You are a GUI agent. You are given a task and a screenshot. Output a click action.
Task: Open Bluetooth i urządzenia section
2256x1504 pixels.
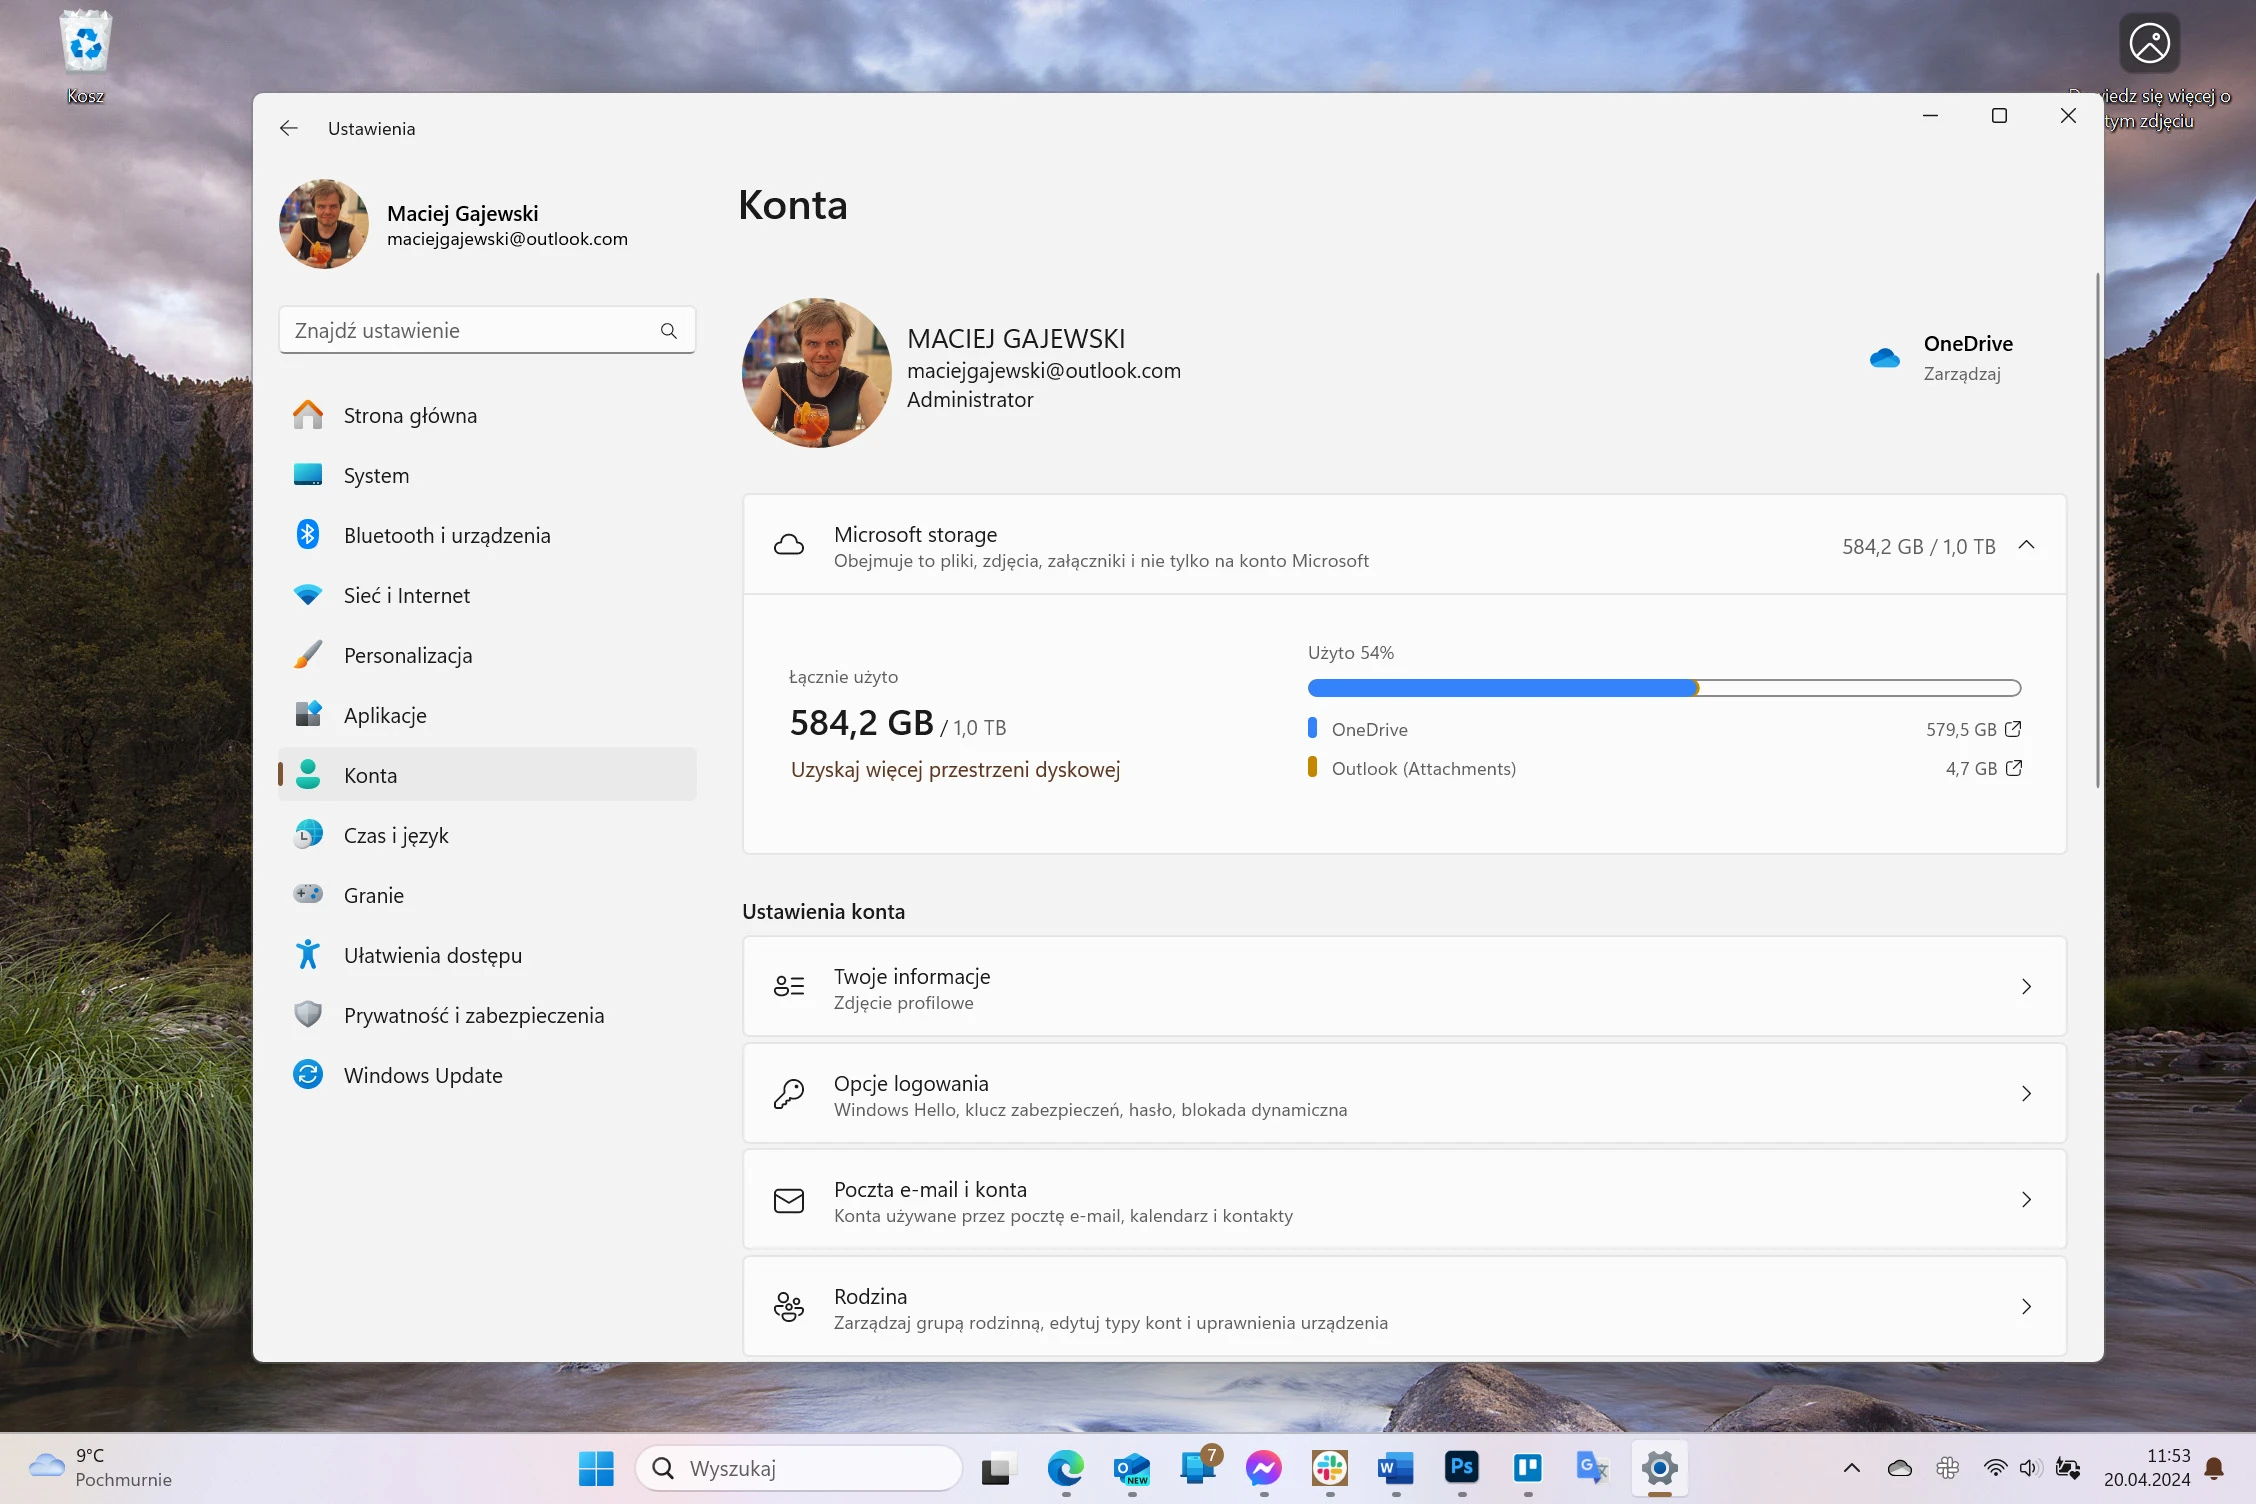tap(487, 535)
